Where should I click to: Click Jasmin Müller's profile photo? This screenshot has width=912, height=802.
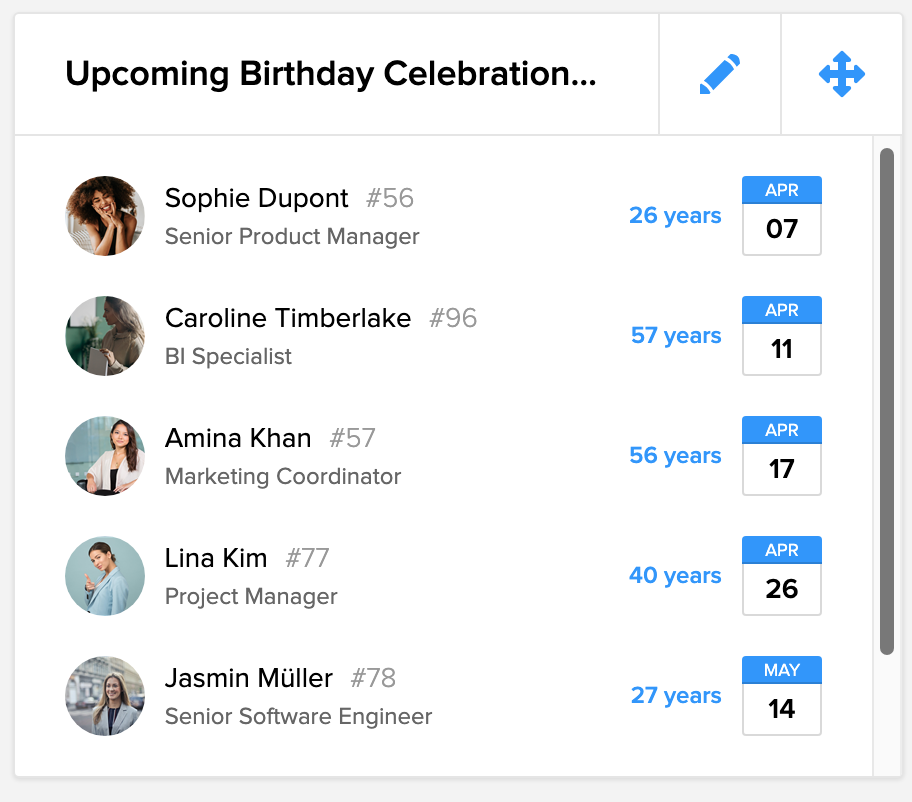105,696
